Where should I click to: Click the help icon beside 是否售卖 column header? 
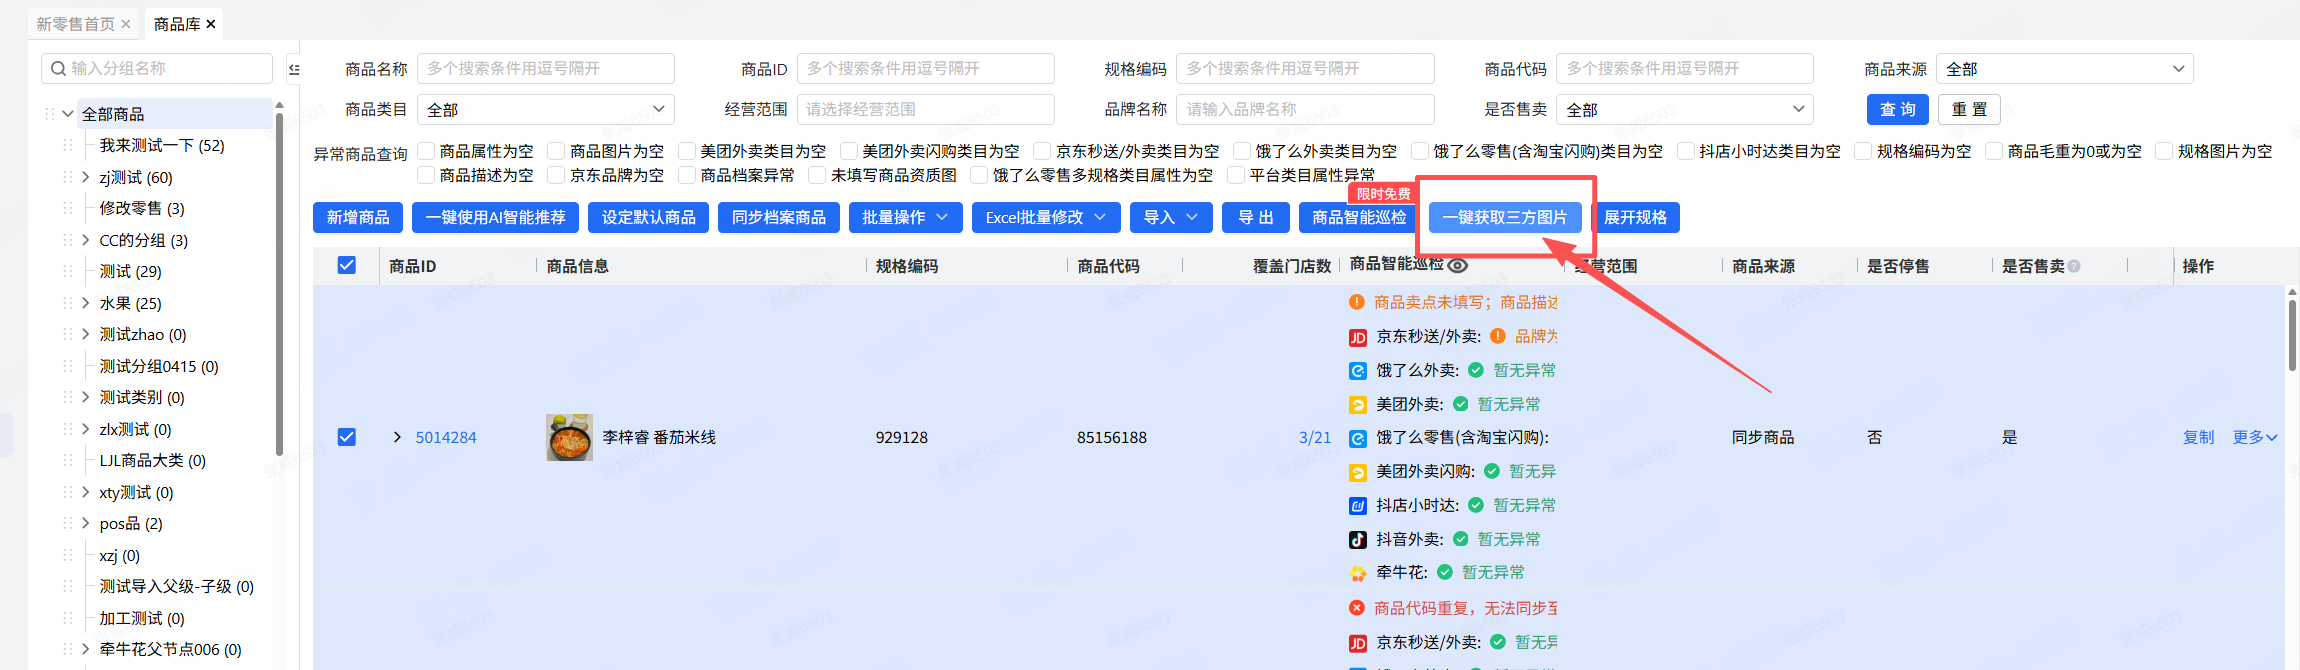tap(2074, 266)
